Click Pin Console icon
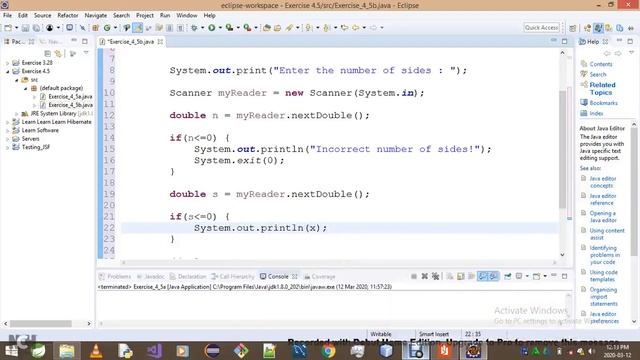640x360 pixels. click(507, 276)
